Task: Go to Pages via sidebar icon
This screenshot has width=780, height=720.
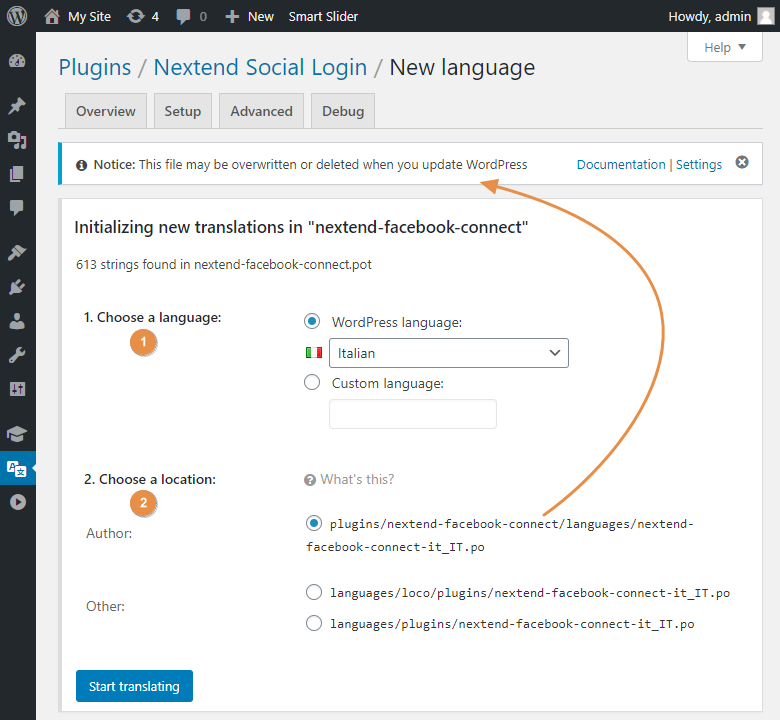Action: pyautogui.click(x=17, y=174)
